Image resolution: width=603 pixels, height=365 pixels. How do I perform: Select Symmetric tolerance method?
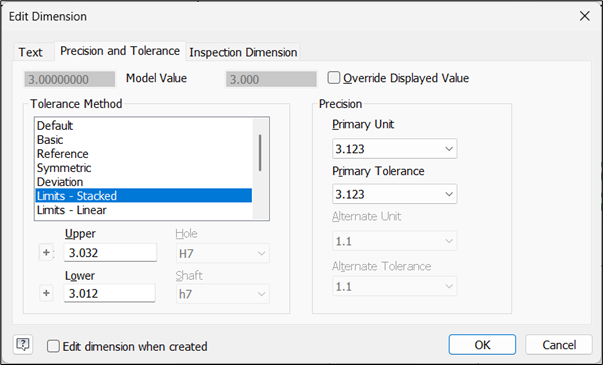tap(144, 168)
